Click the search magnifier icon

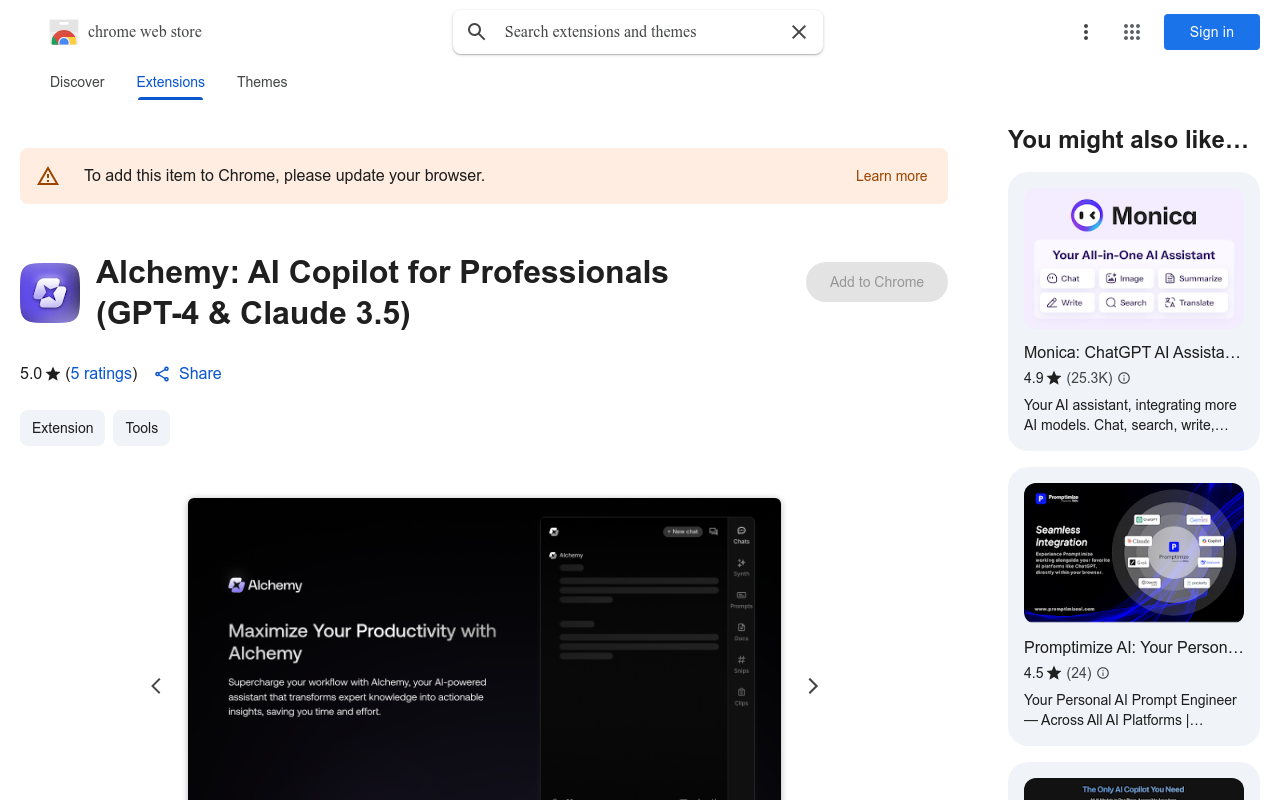pos(477,32)
